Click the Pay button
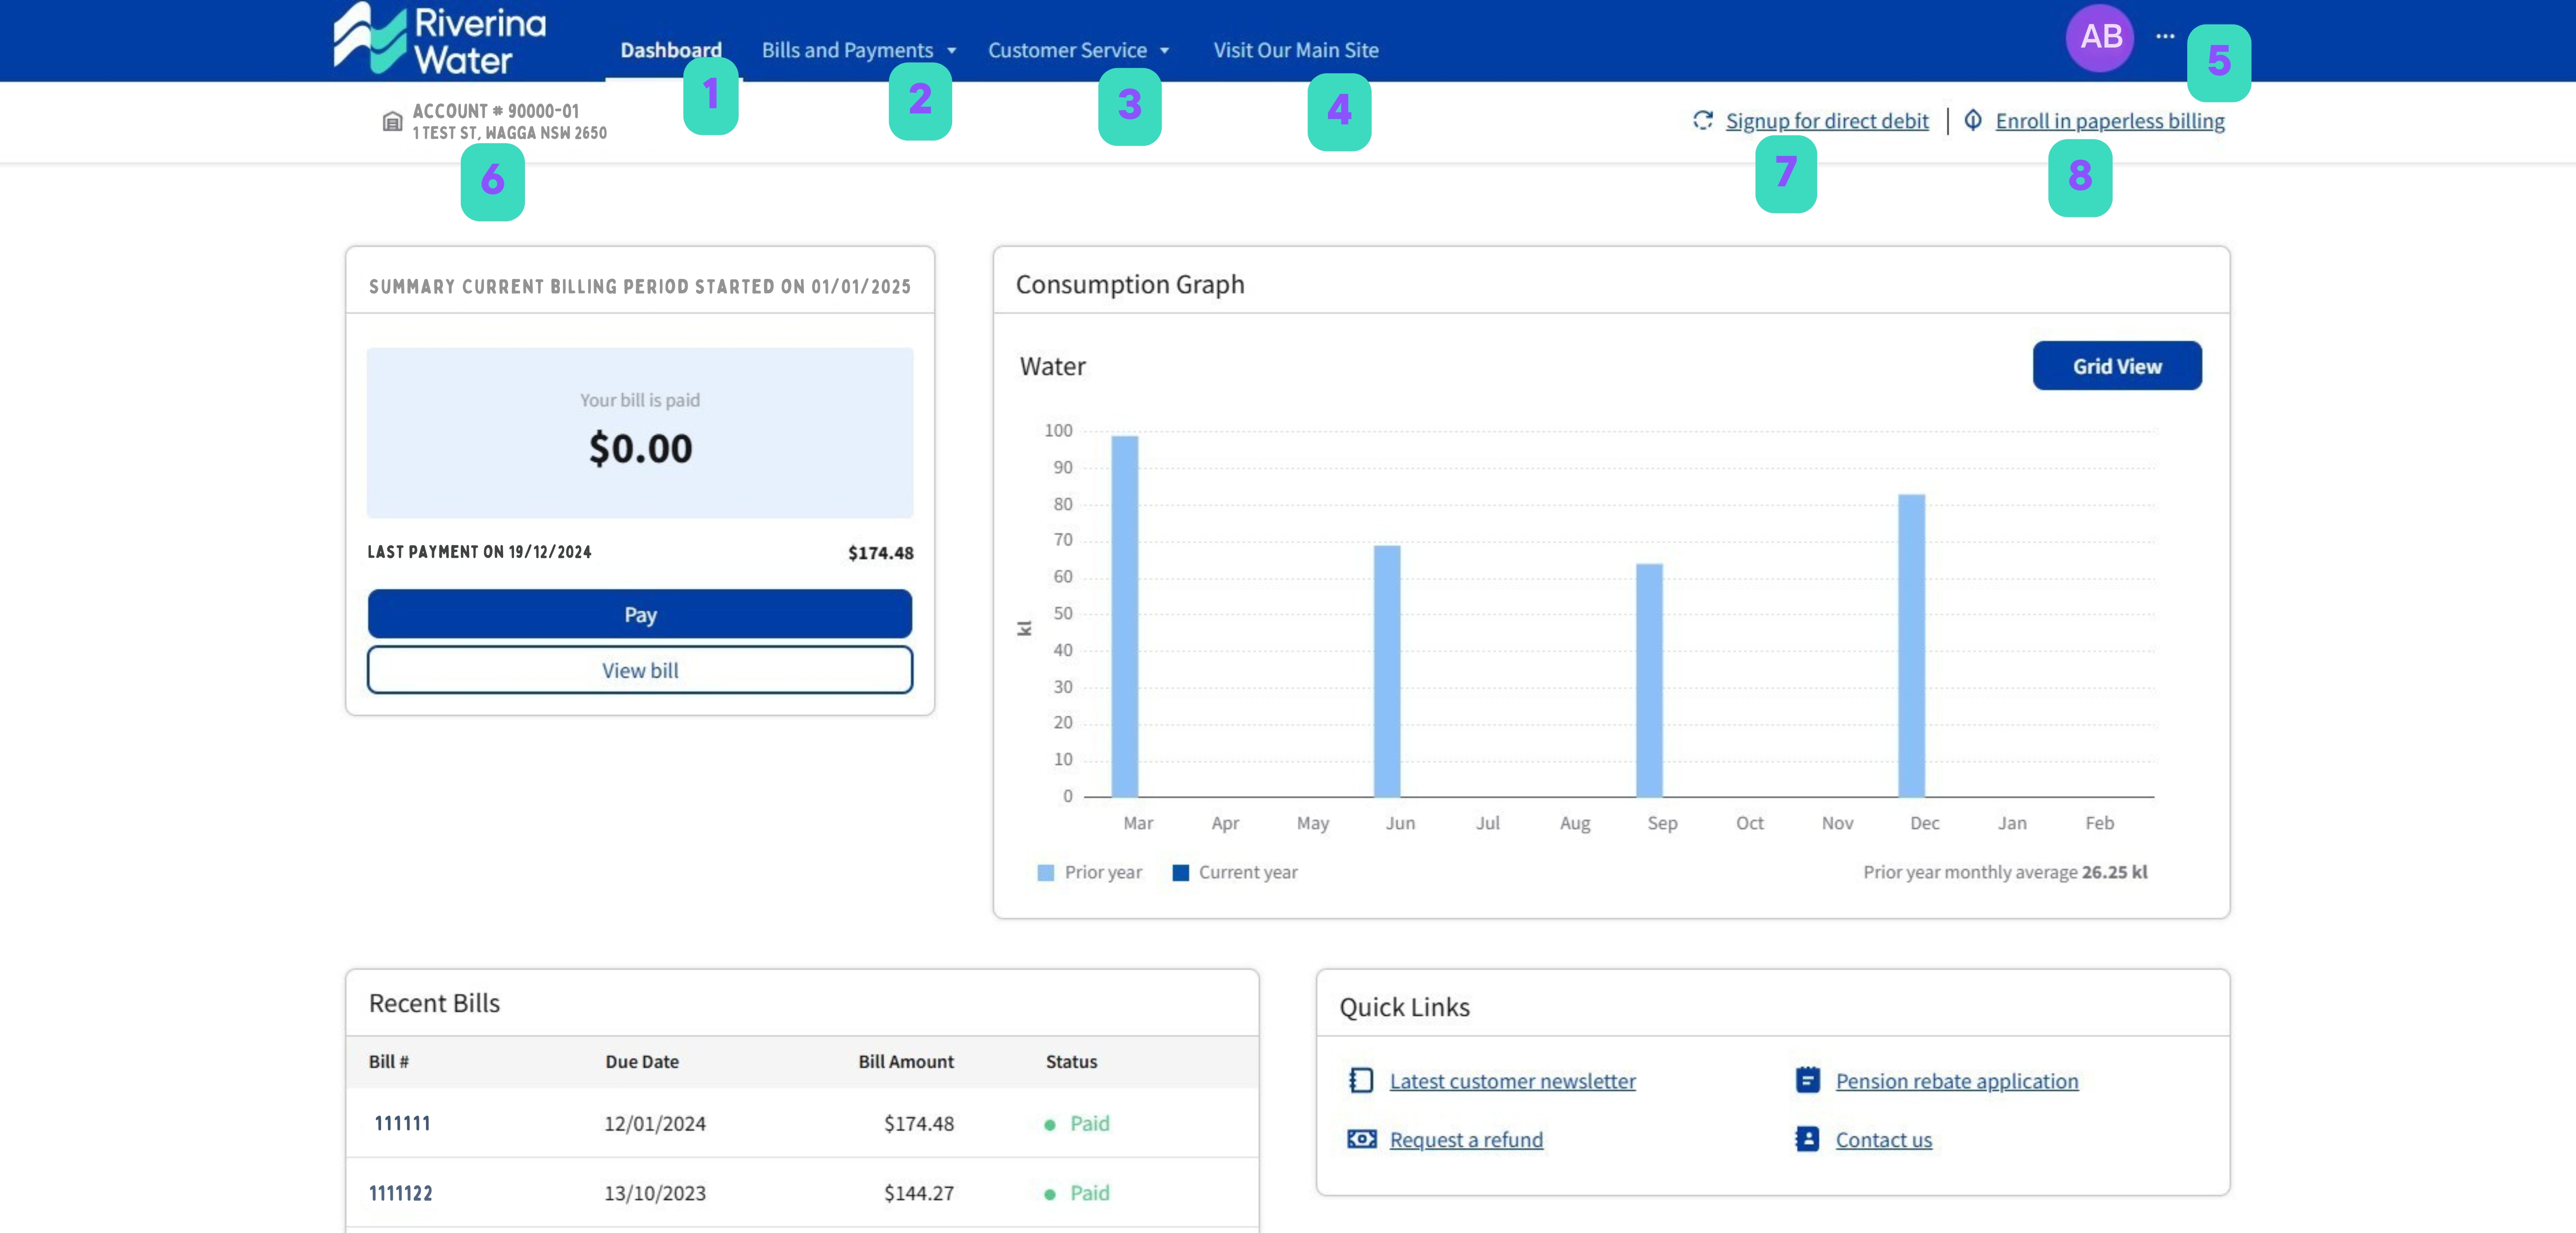Screen dimensions: 2576x1233 coord(640,614)
